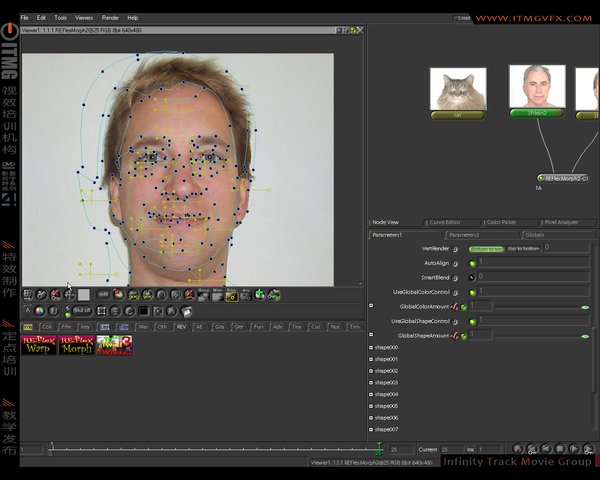
Task: Expand the shape000 parameter group
Action: (x=371, y=347)
